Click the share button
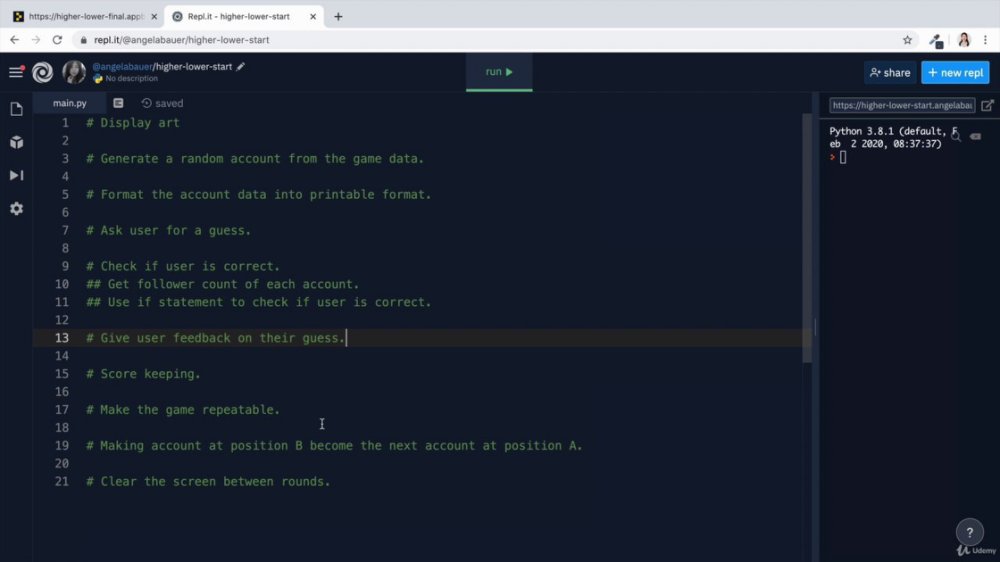 click(x=890, y=73)
